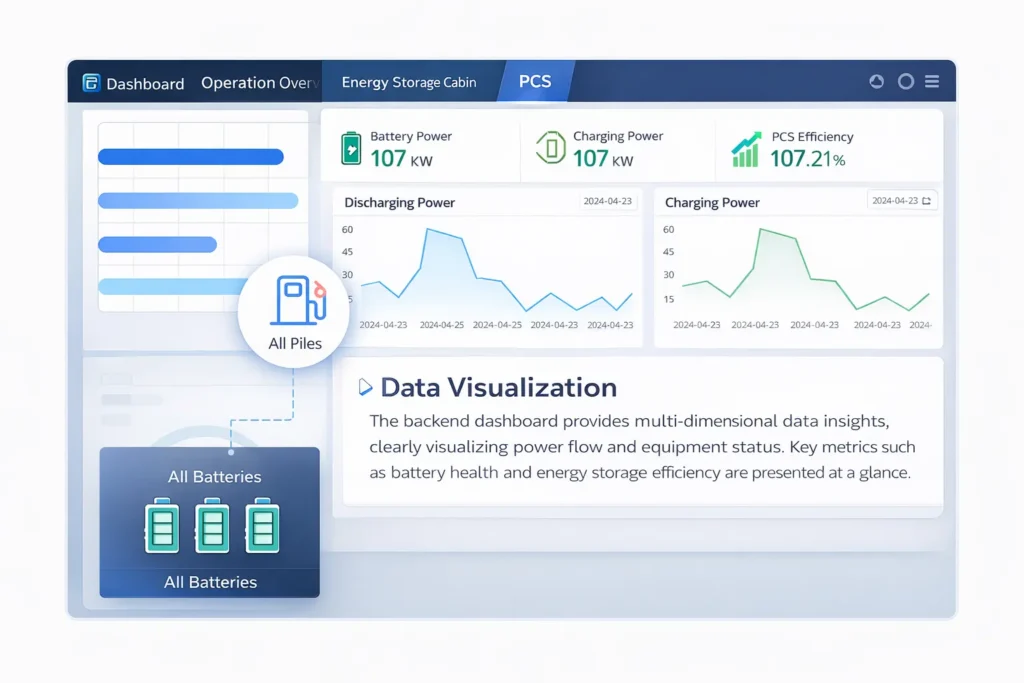The width and height of the screenshot is (1024, 683).
Task: Click the Data Visualization triangle arrow
Action: (x=365, y=387)
